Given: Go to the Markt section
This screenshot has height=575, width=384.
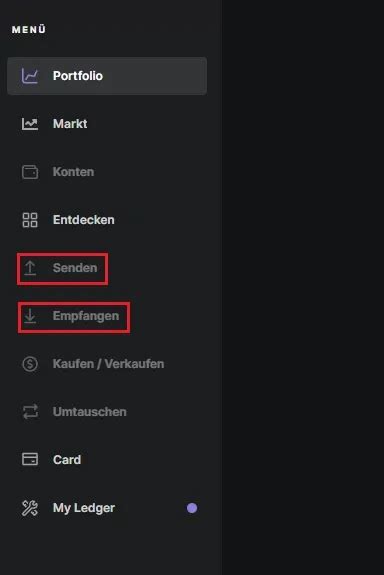Looking at the screenshot, I should [x=70, y=124].
